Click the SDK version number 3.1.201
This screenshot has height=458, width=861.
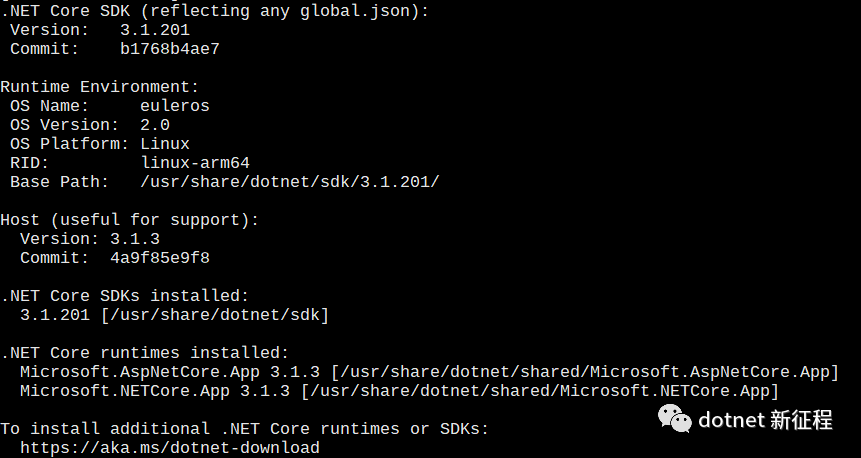(154, 30)
